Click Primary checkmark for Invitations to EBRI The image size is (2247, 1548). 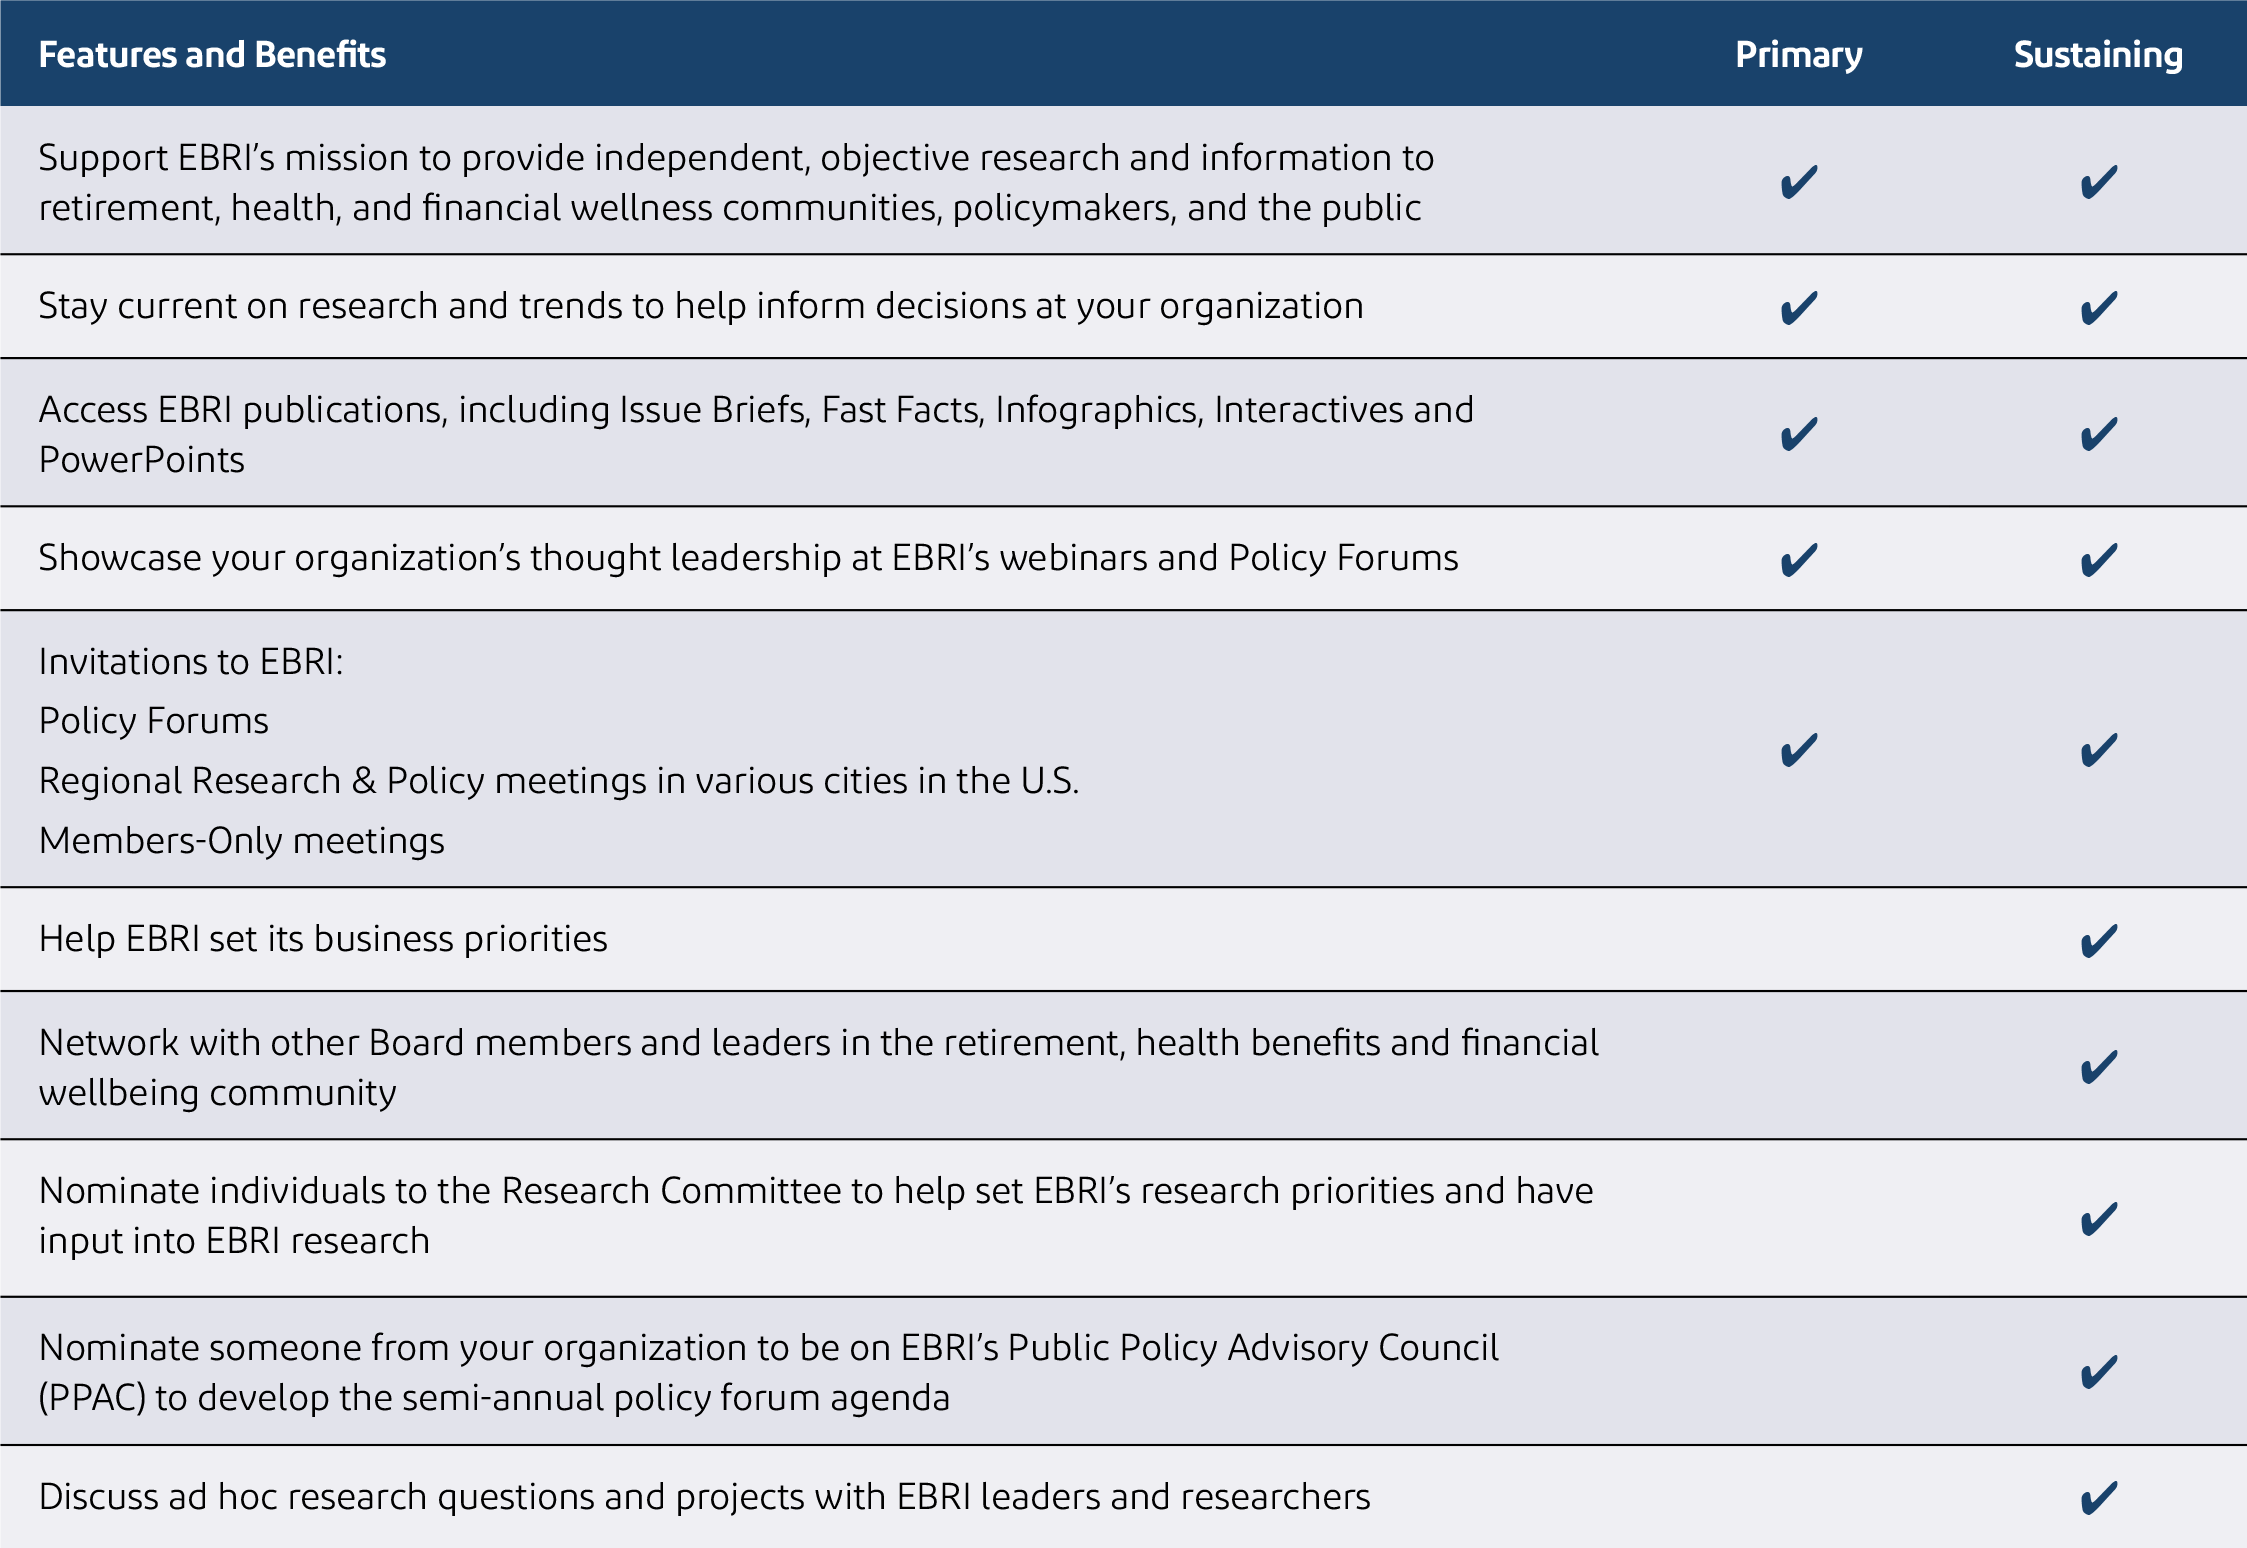point(1799,750)
